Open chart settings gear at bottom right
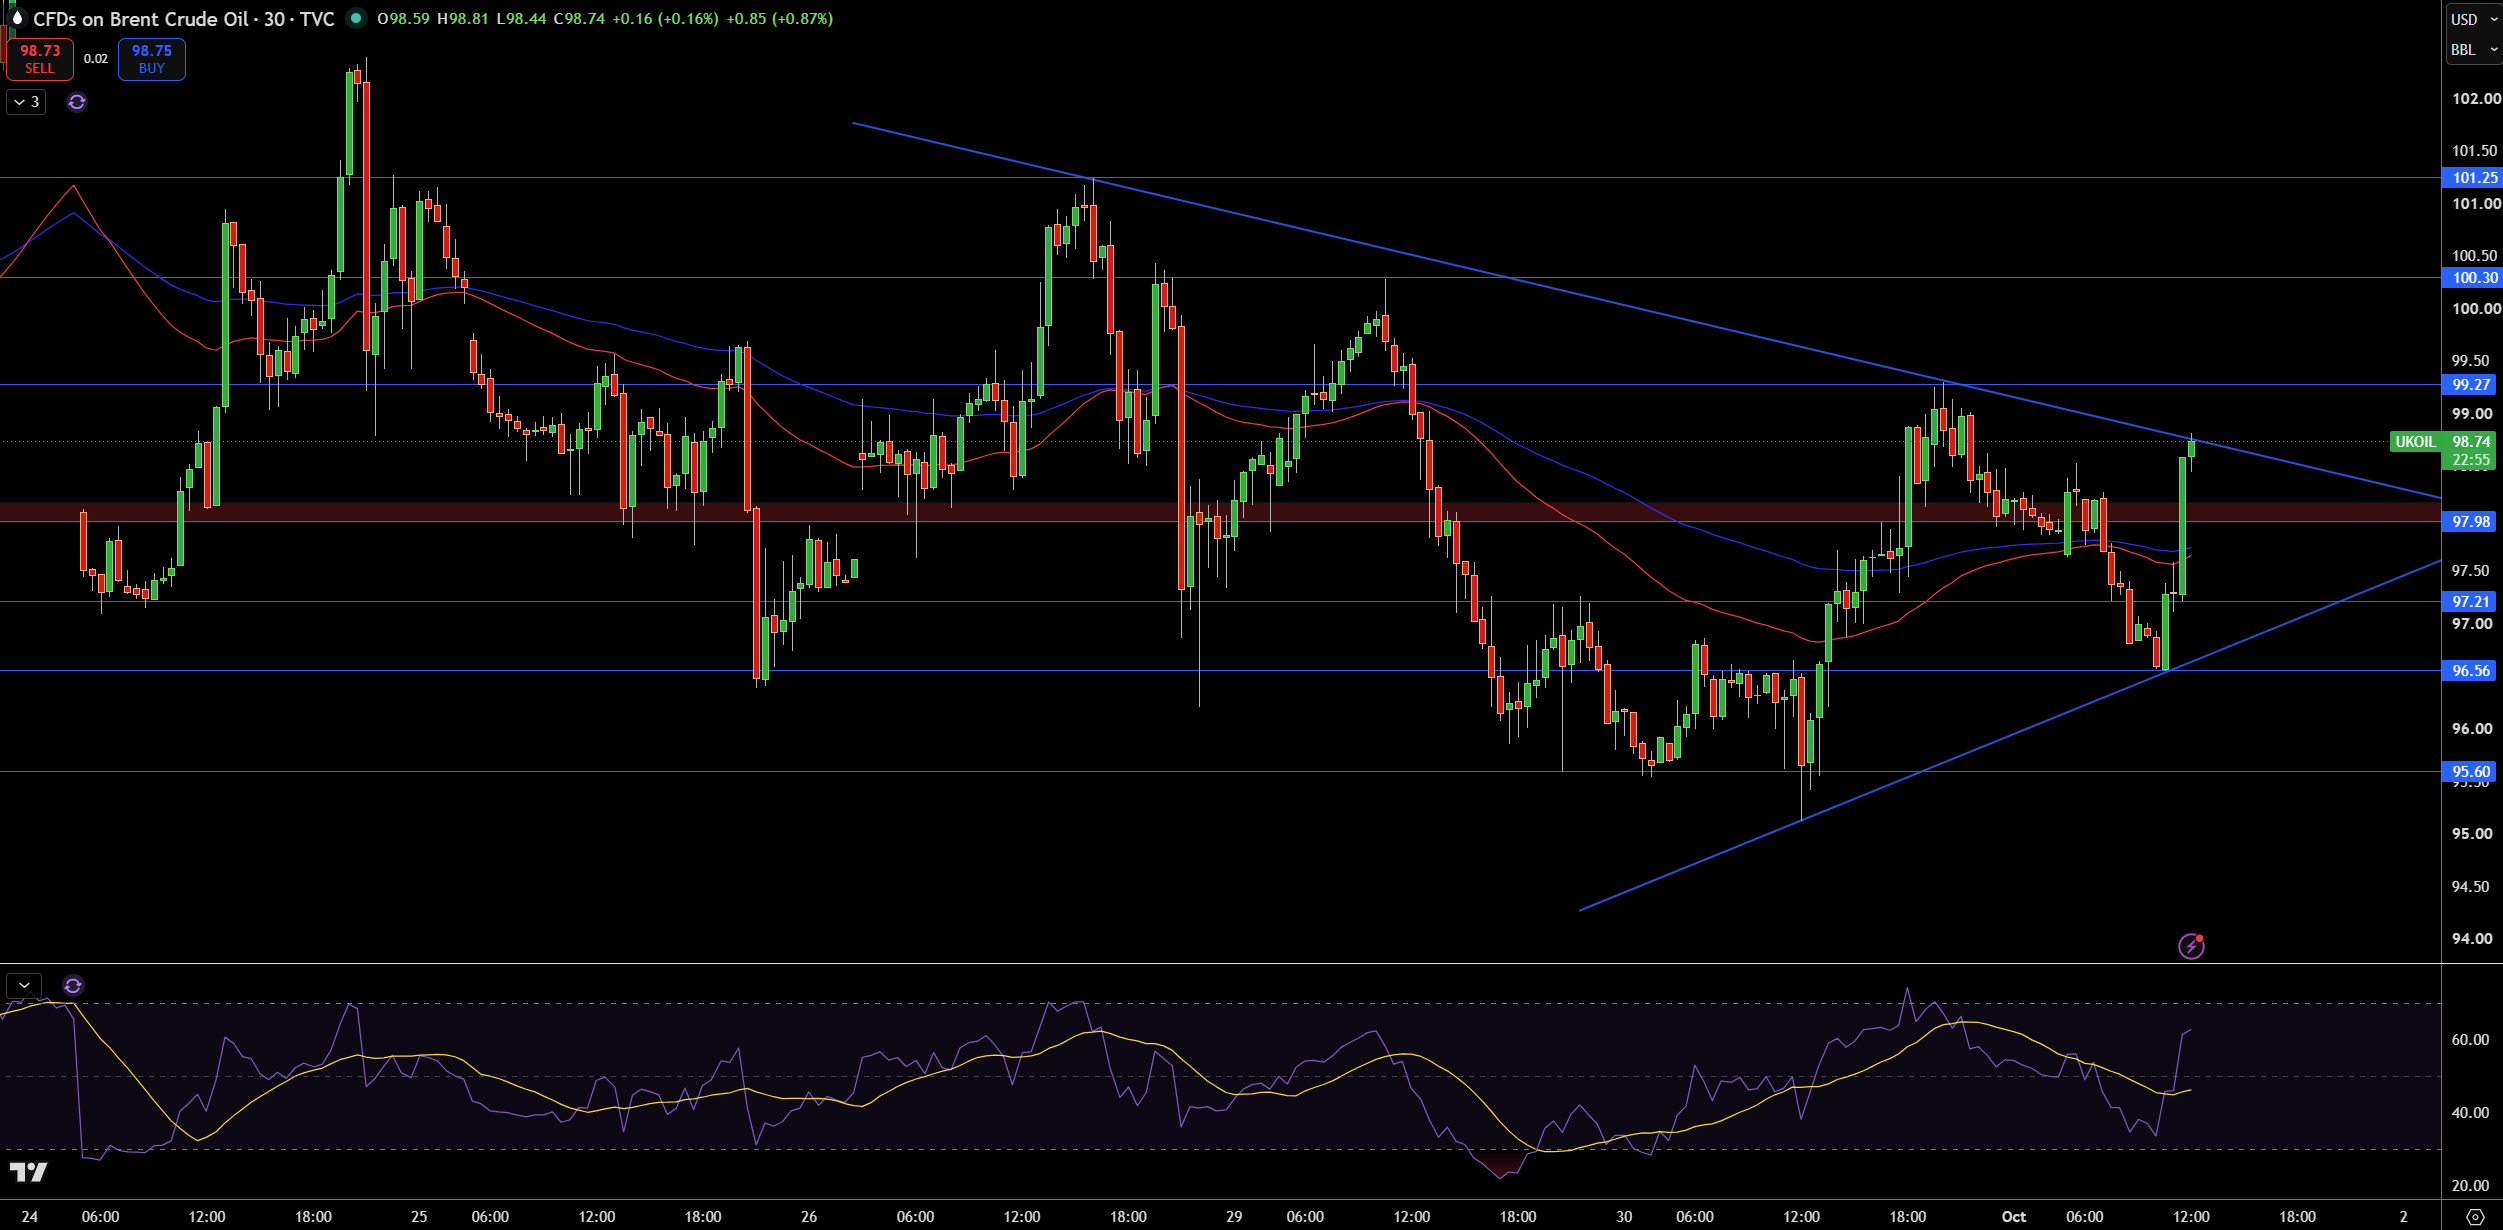This screenshot has height=1230, width=2503. (x=2475, y=1217)
